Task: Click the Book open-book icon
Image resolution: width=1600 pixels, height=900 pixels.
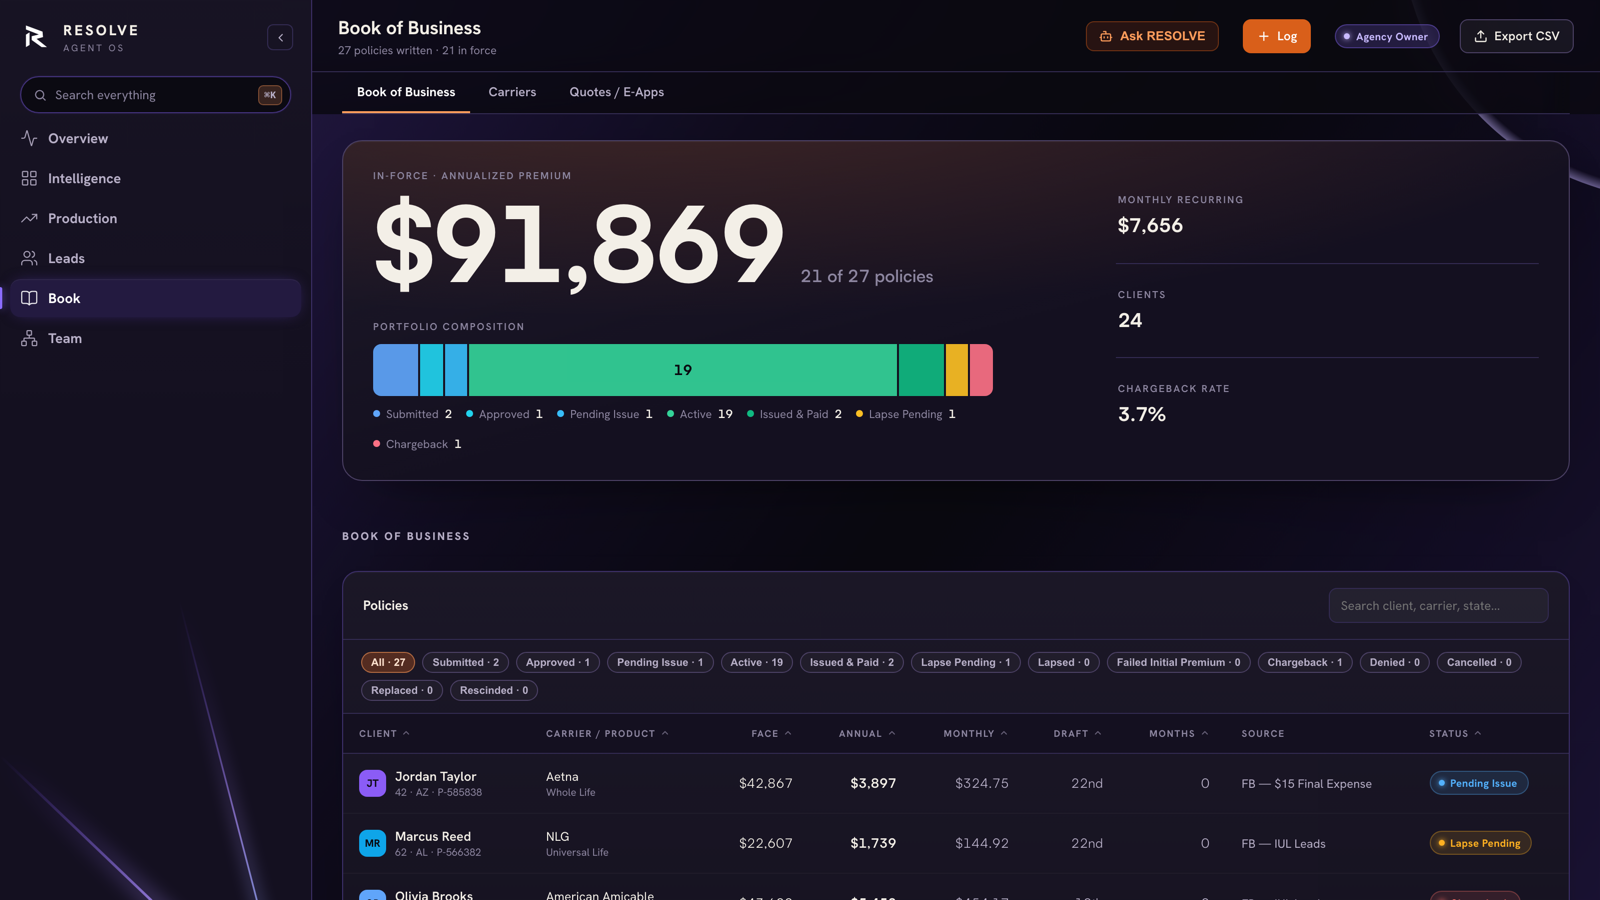Action: (x=29, y=298)
